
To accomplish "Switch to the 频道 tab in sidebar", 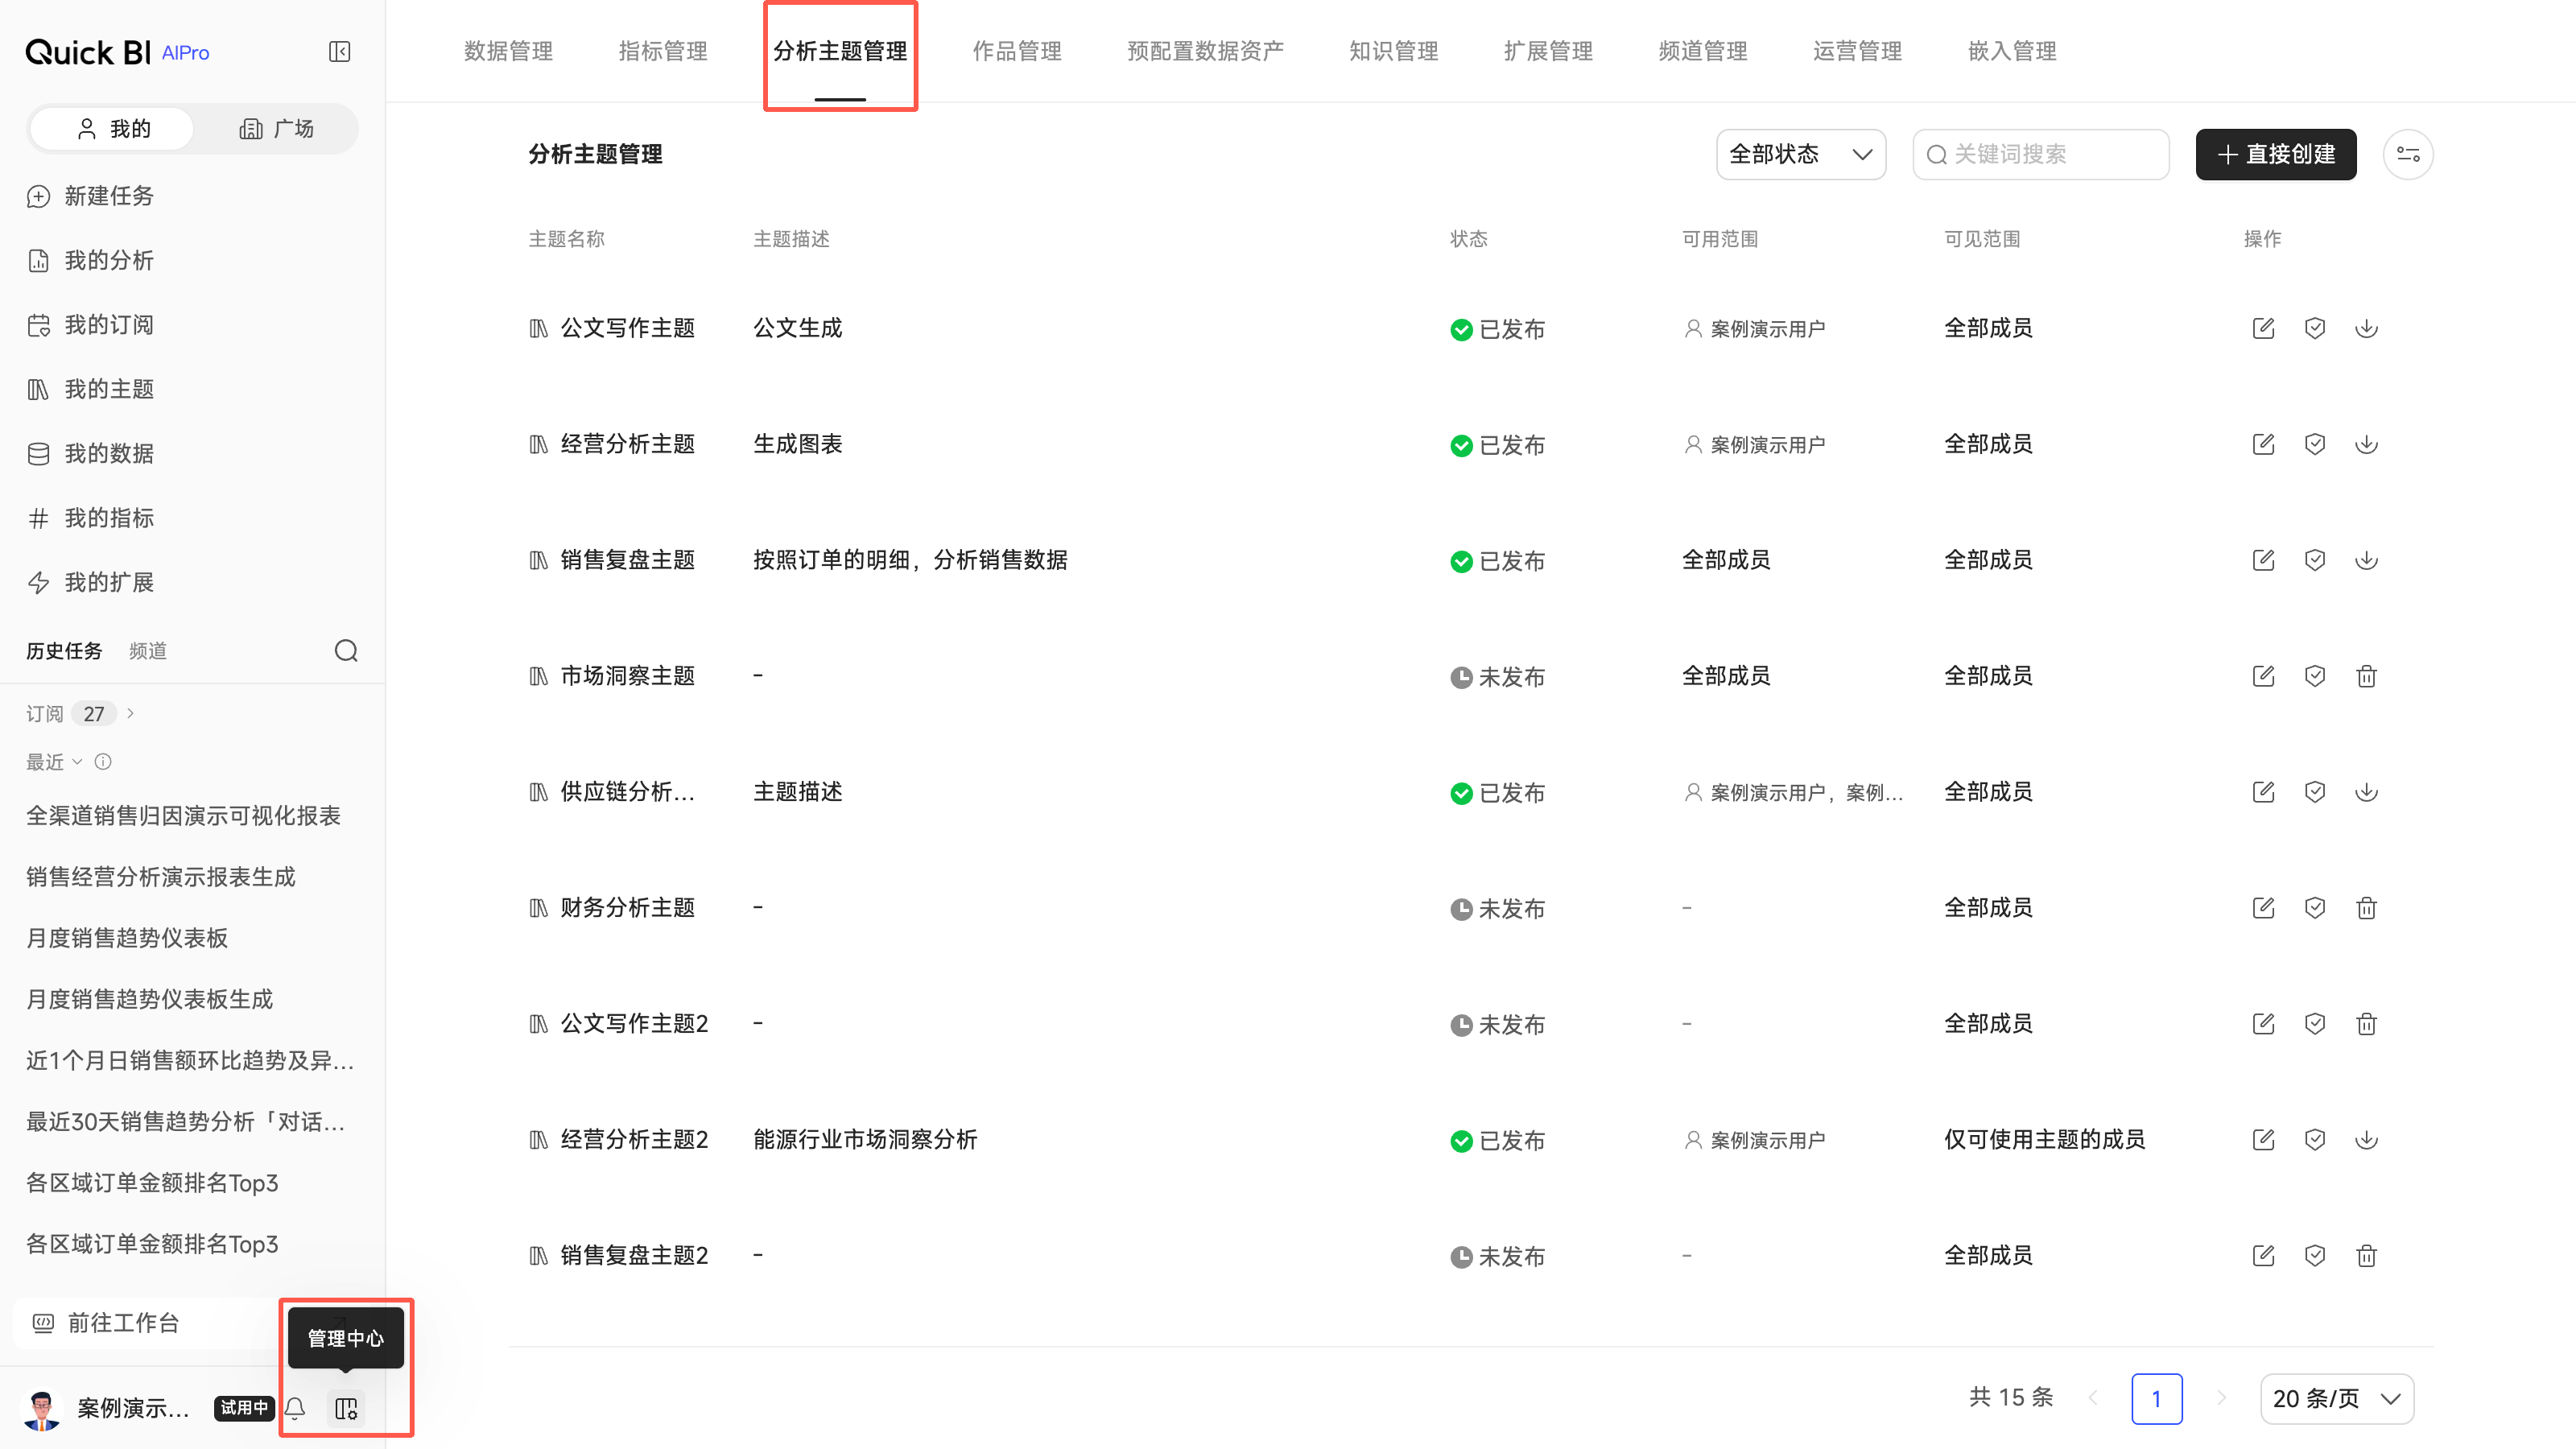I will pos(148,651).
